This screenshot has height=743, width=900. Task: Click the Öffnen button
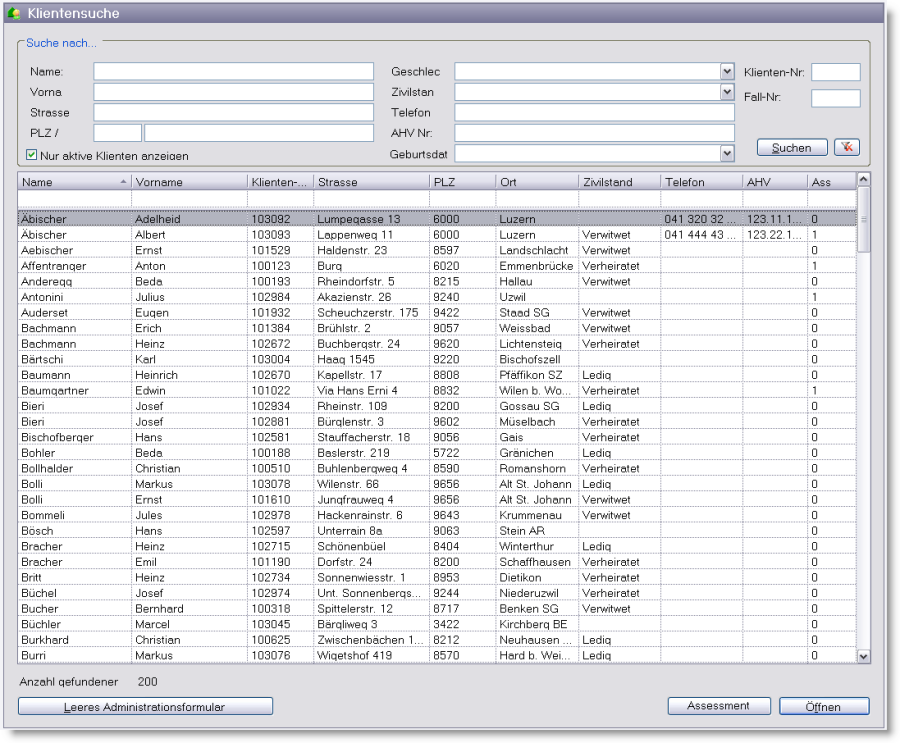824,707
